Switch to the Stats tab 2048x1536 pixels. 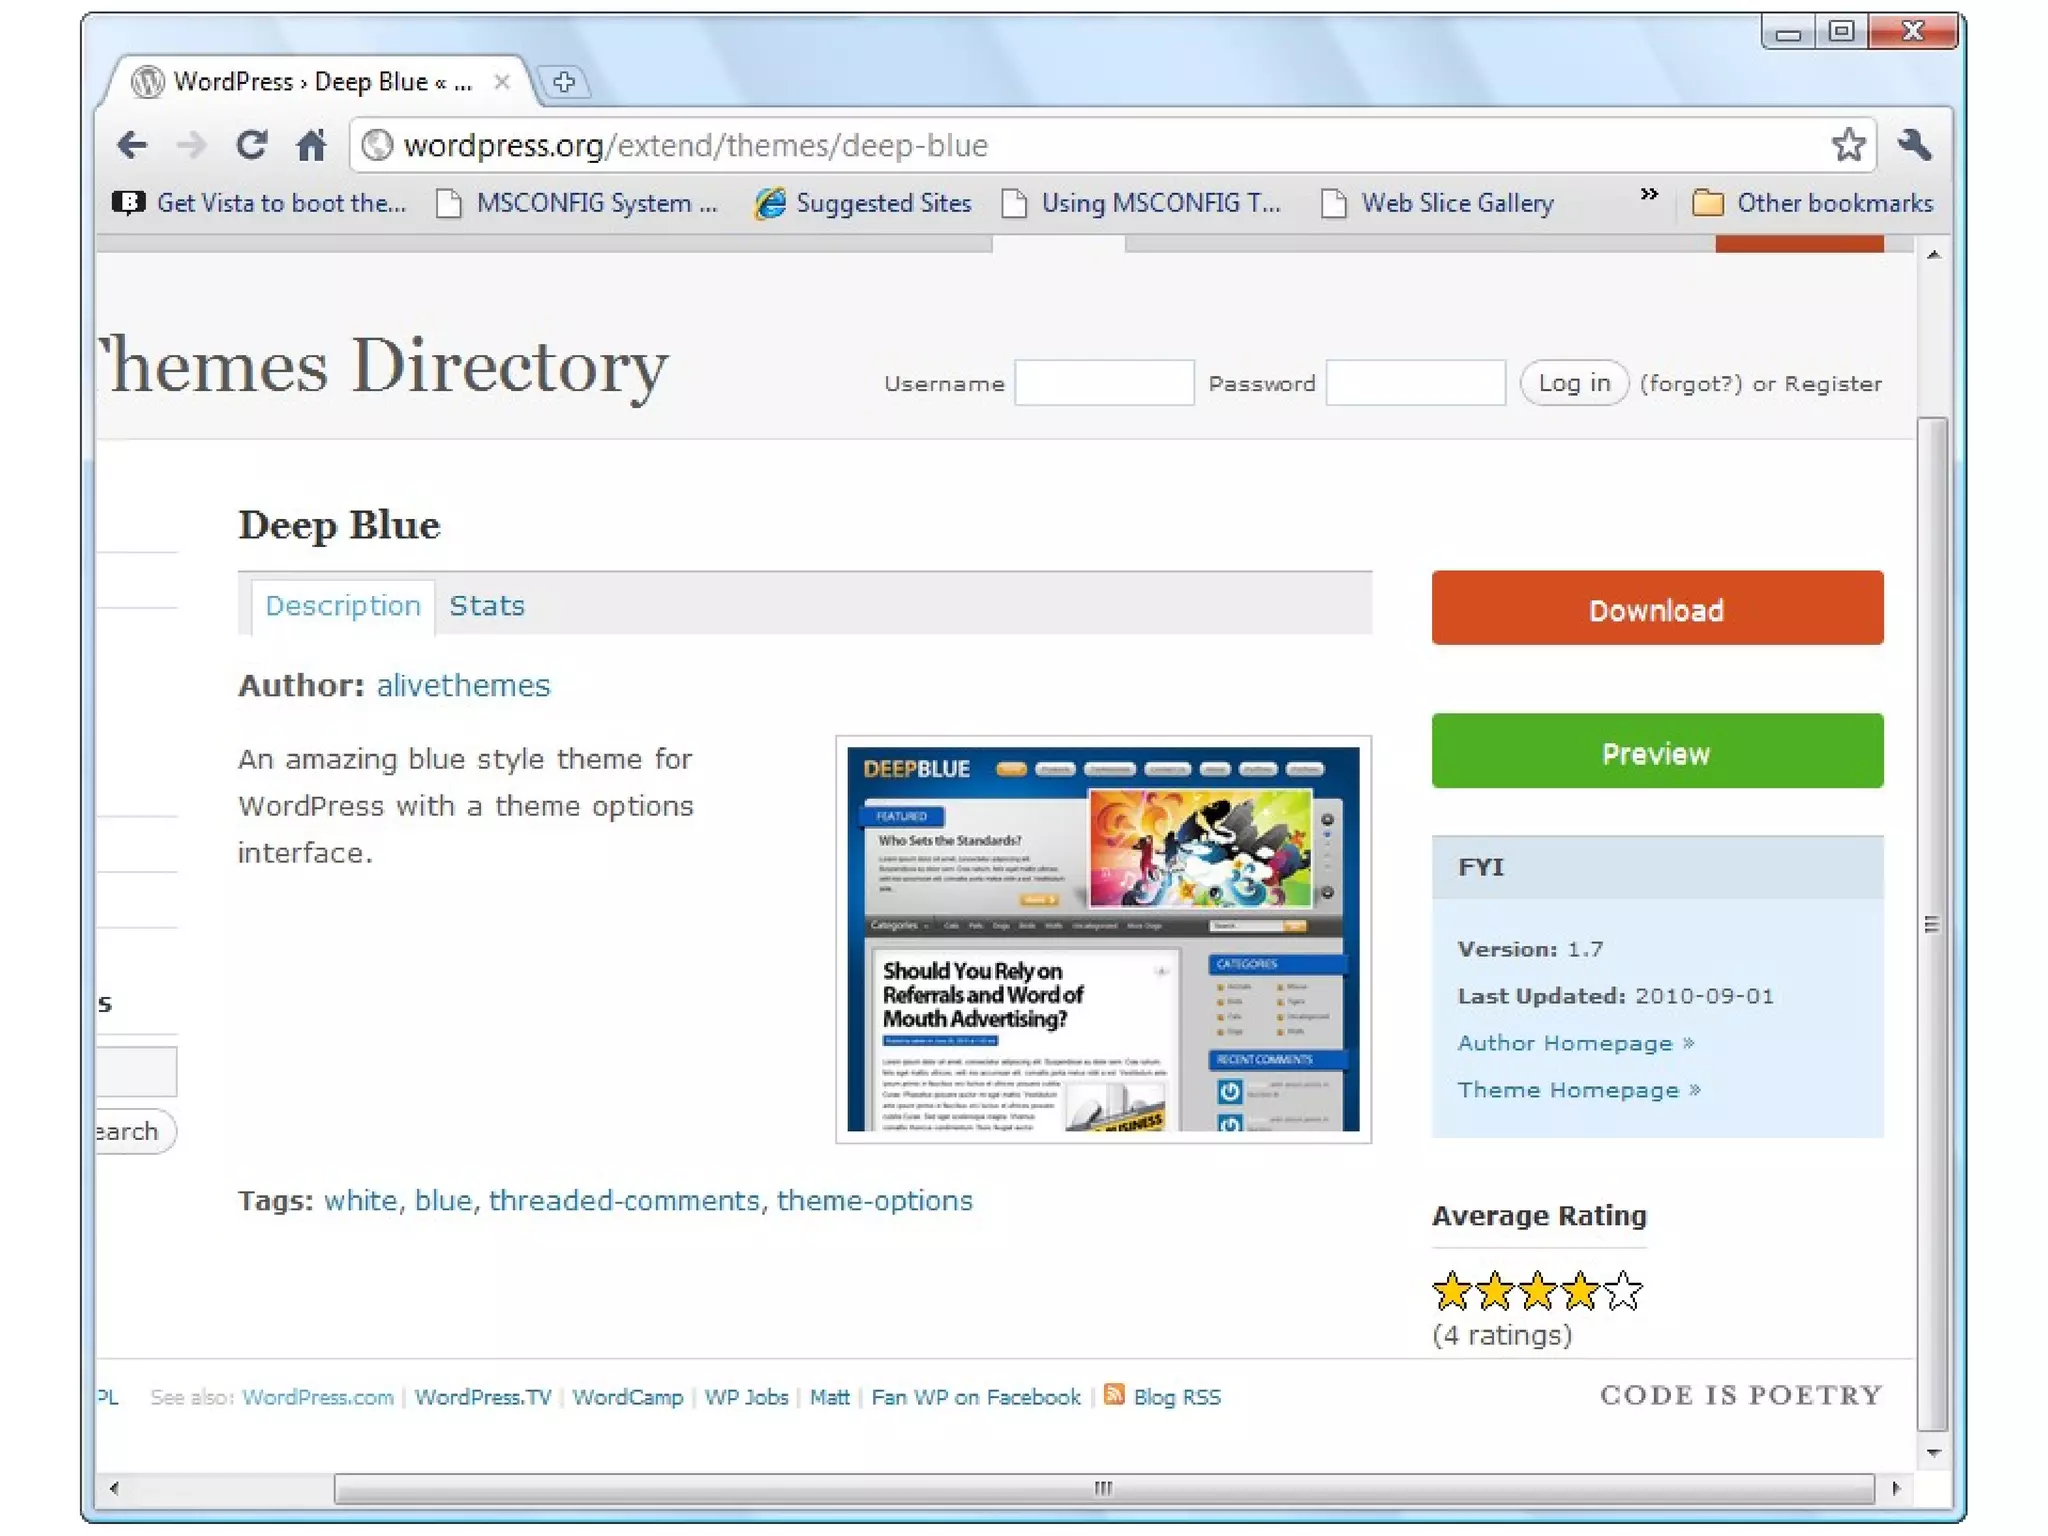(486, 606)
